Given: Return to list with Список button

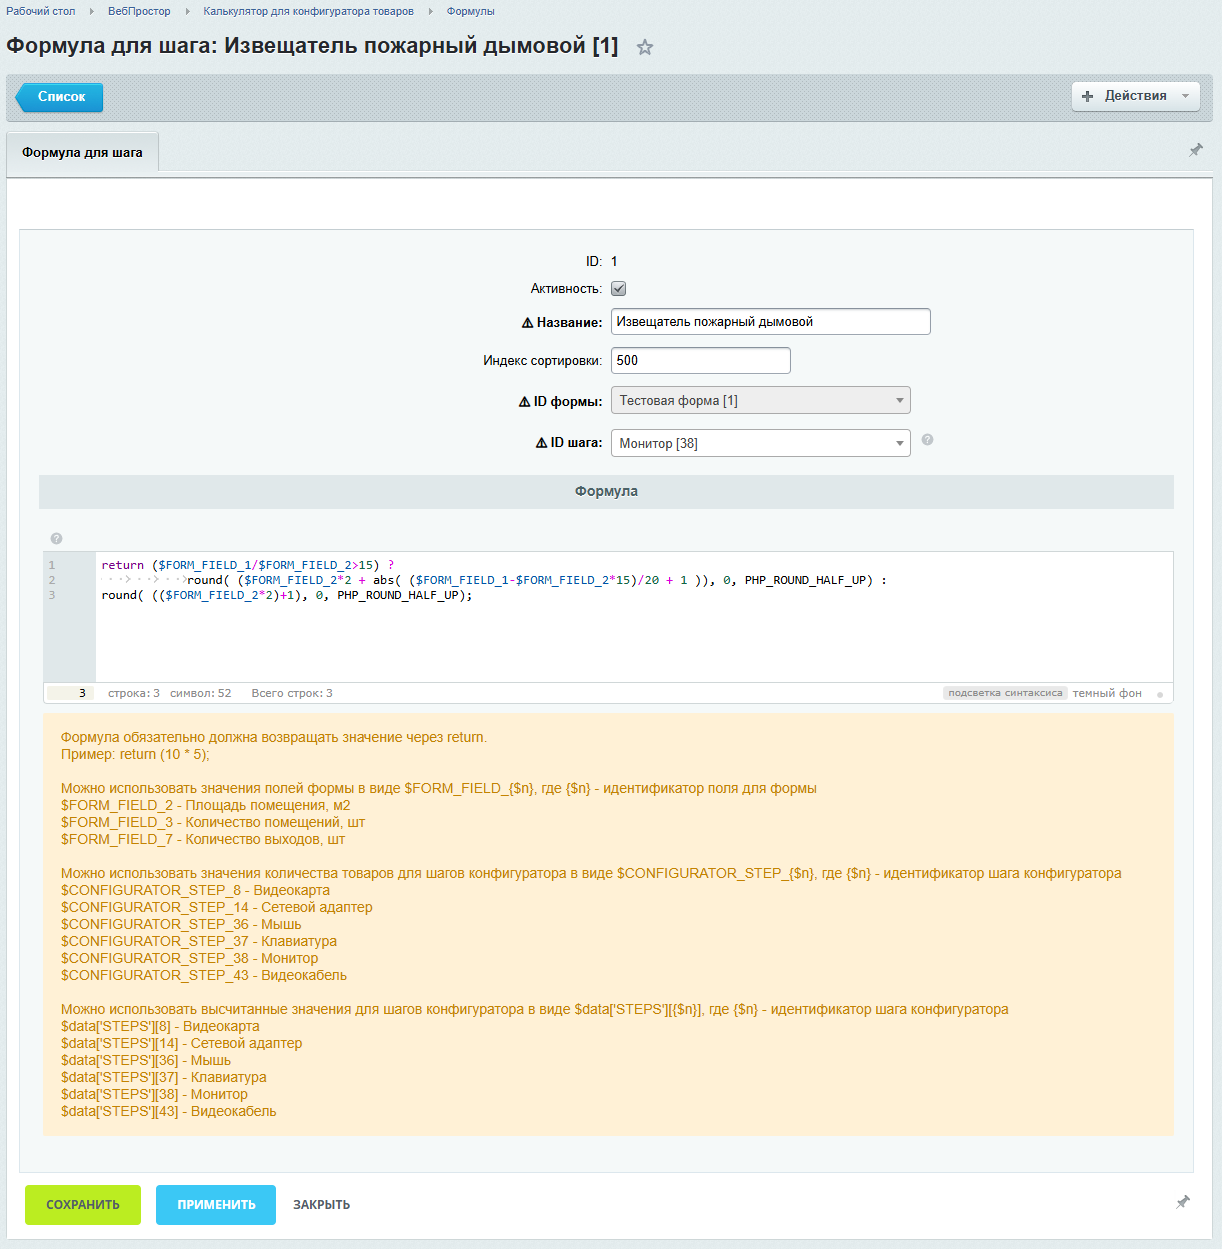Looking at the screenshot, I should (x=60, y=97).
